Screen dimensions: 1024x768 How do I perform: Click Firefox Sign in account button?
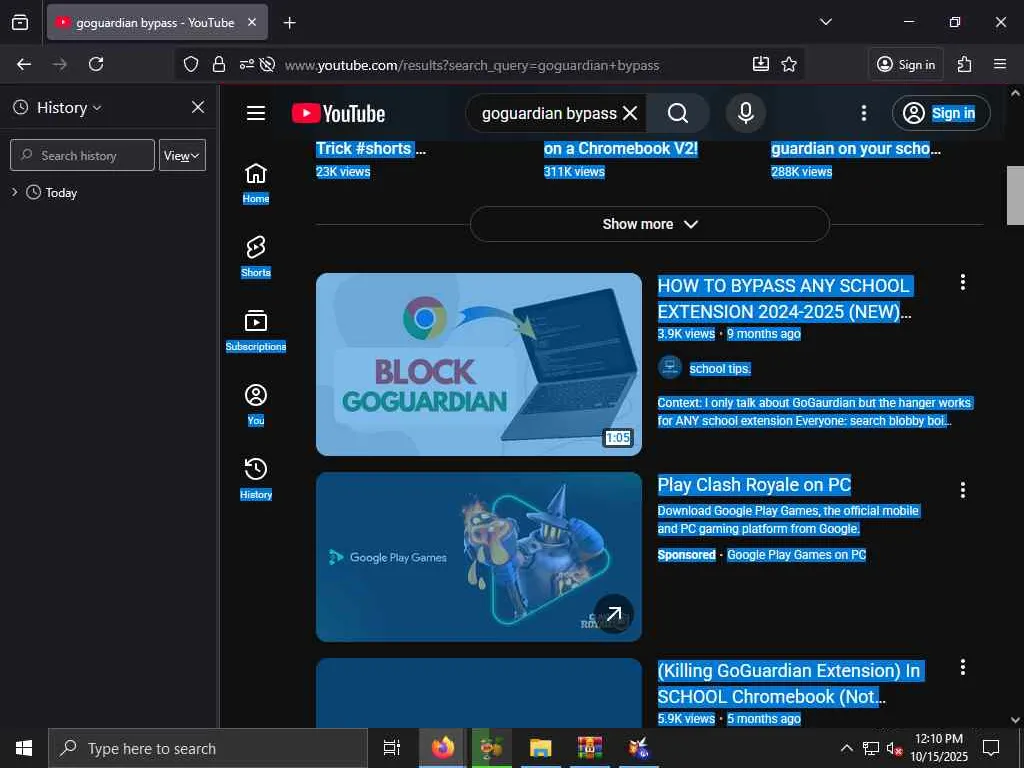[x=906, y=64]
